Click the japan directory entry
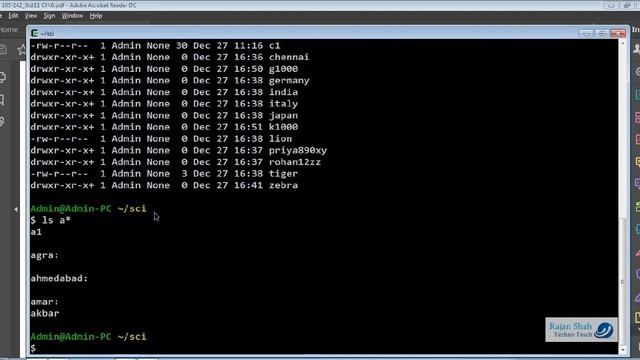 pos(283,115)
